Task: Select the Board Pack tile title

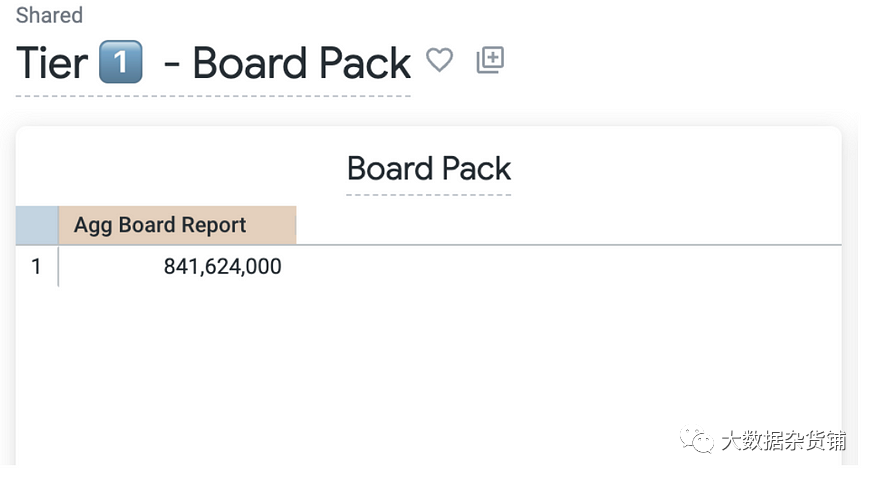Action: coord(429,168)
